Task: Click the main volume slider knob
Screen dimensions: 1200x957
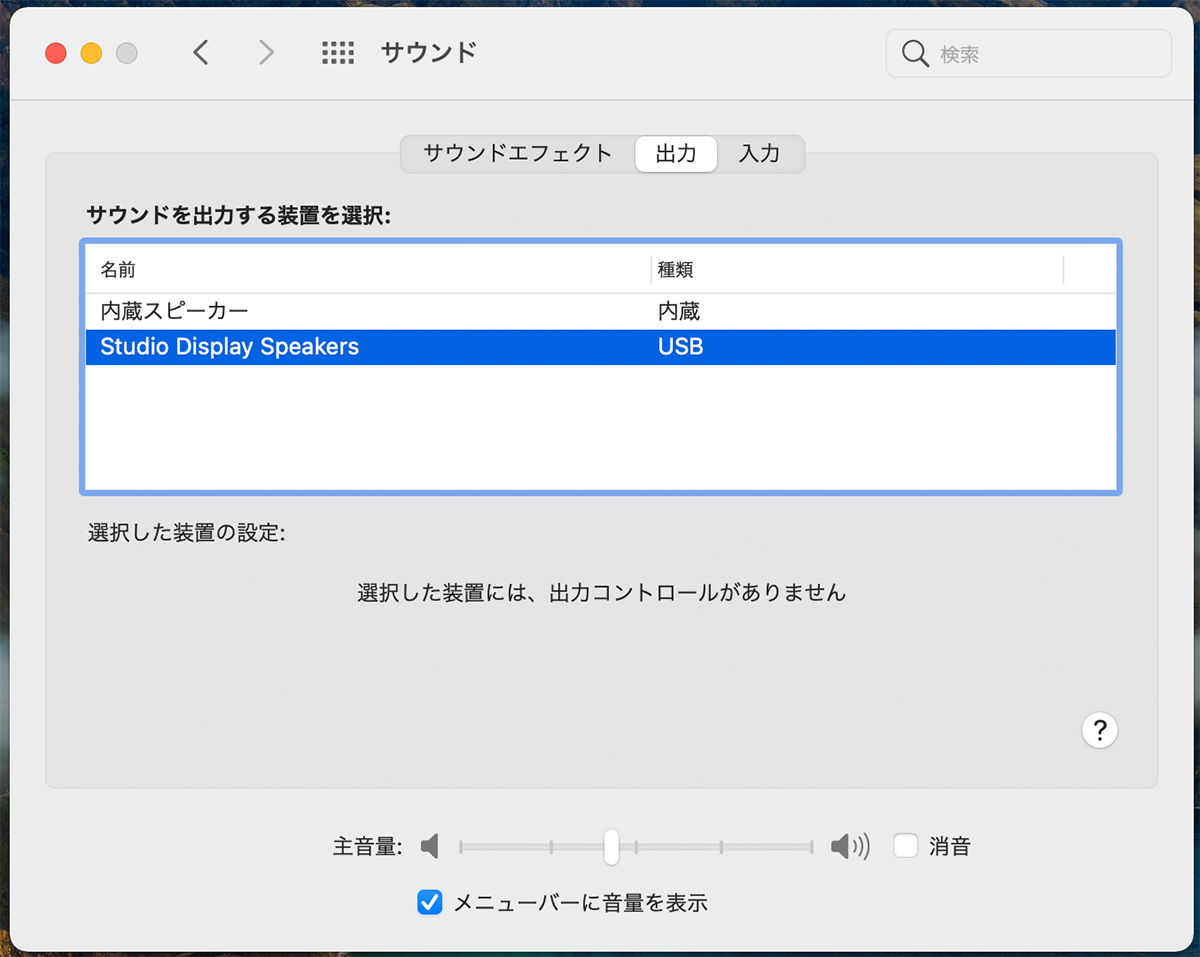Action: point(611,846)
